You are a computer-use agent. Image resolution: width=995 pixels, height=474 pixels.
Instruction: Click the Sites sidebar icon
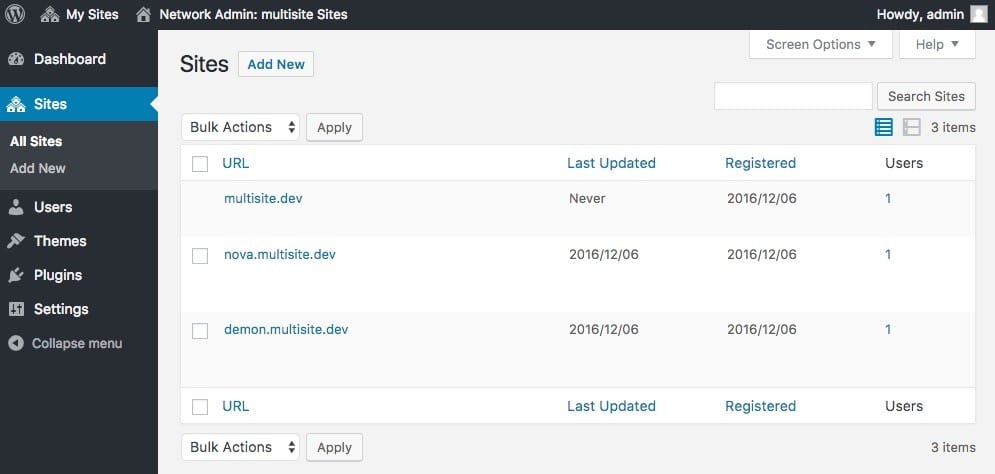pos(16,104)
